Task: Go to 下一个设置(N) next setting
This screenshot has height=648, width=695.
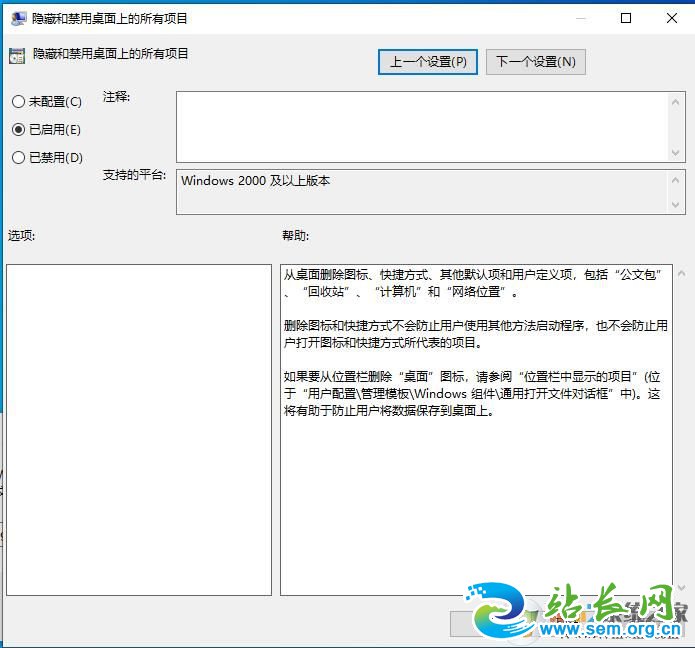Action: (x=535, y=62)
